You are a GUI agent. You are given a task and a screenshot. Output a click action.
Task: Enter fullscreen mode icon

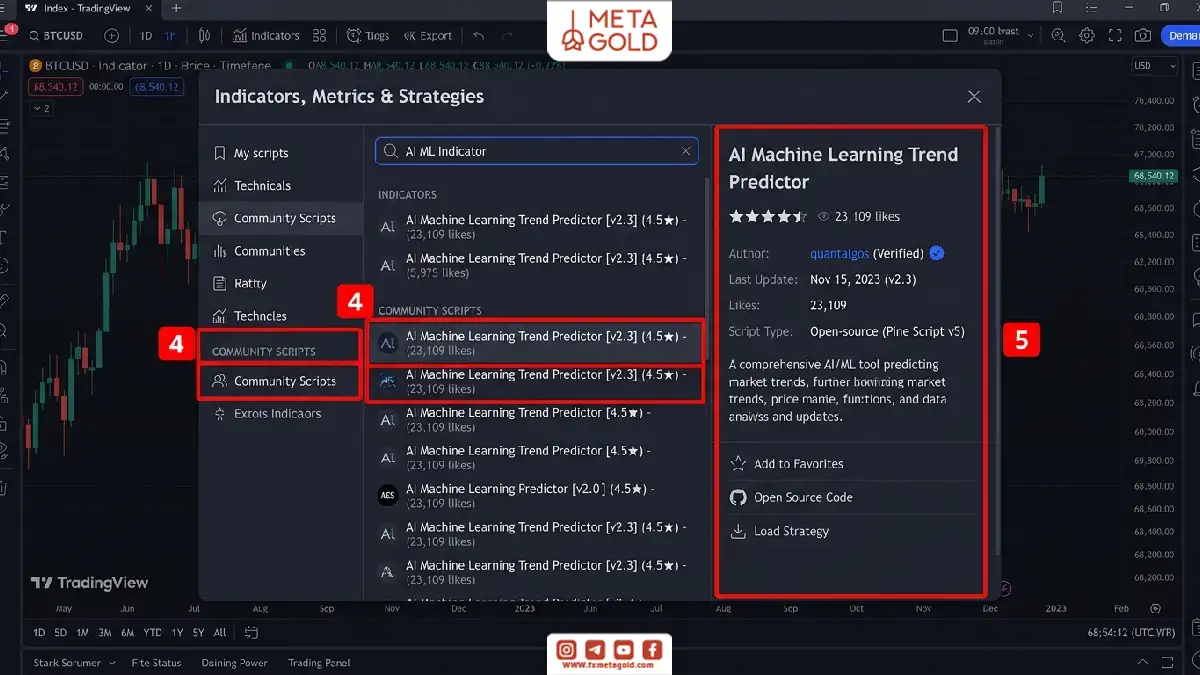point(1115,36)
